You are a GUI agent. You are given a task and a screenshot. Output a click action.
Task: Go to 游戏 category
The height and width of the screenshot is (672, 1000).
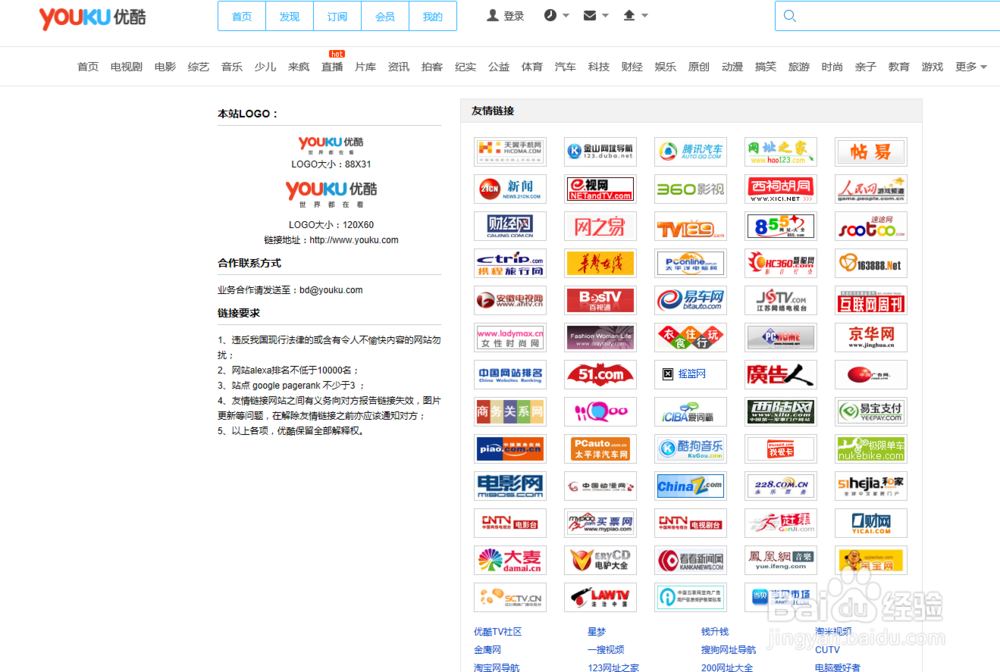pos(932,66)
